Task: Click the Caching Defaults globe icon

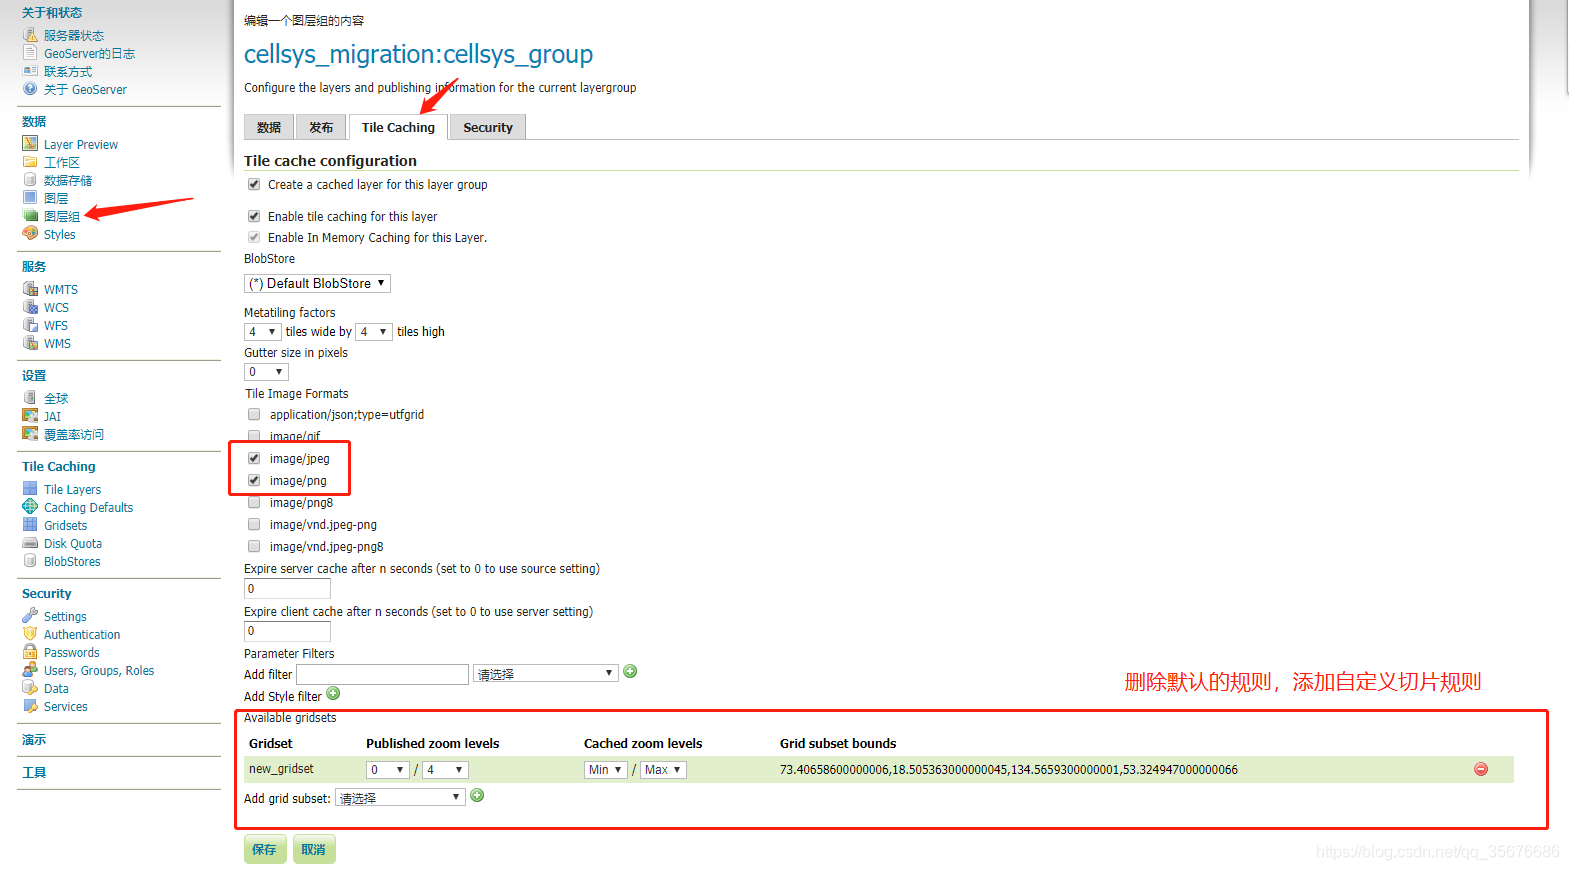Action: pyautogui.click(x=30, y=507)
